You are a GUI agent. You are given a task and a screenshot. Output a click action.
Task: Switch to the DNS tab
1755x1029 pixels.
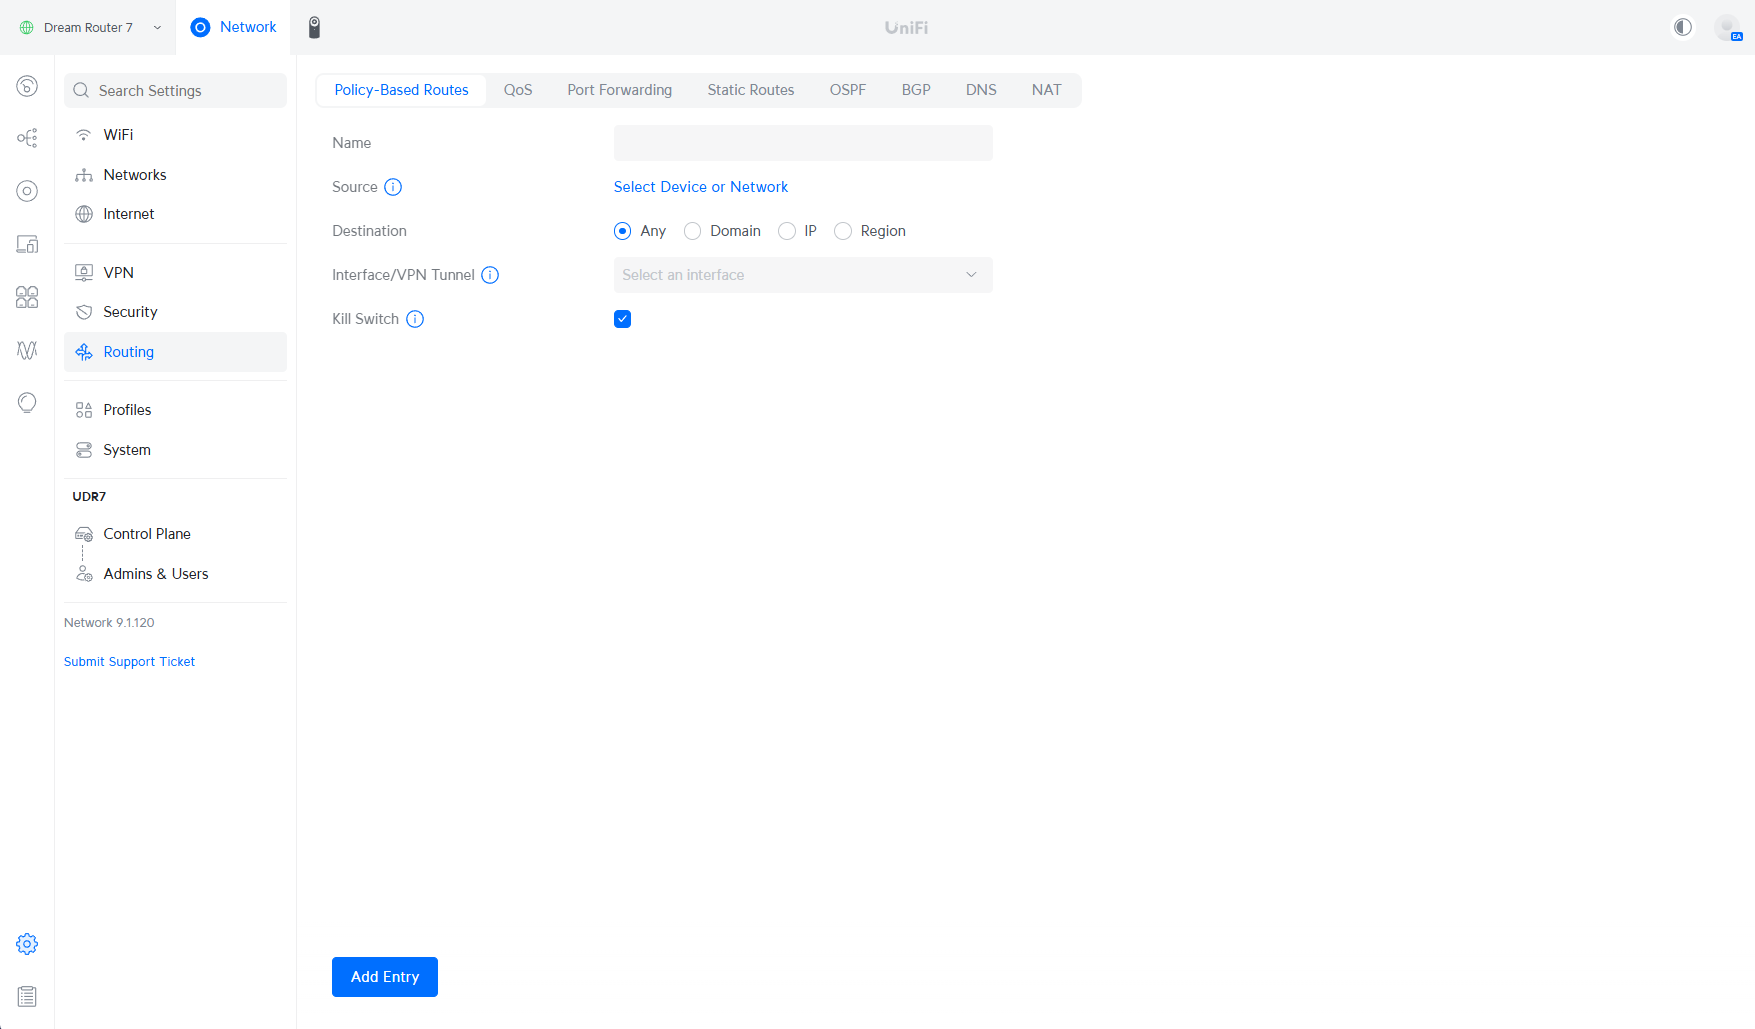pos(981,90)
